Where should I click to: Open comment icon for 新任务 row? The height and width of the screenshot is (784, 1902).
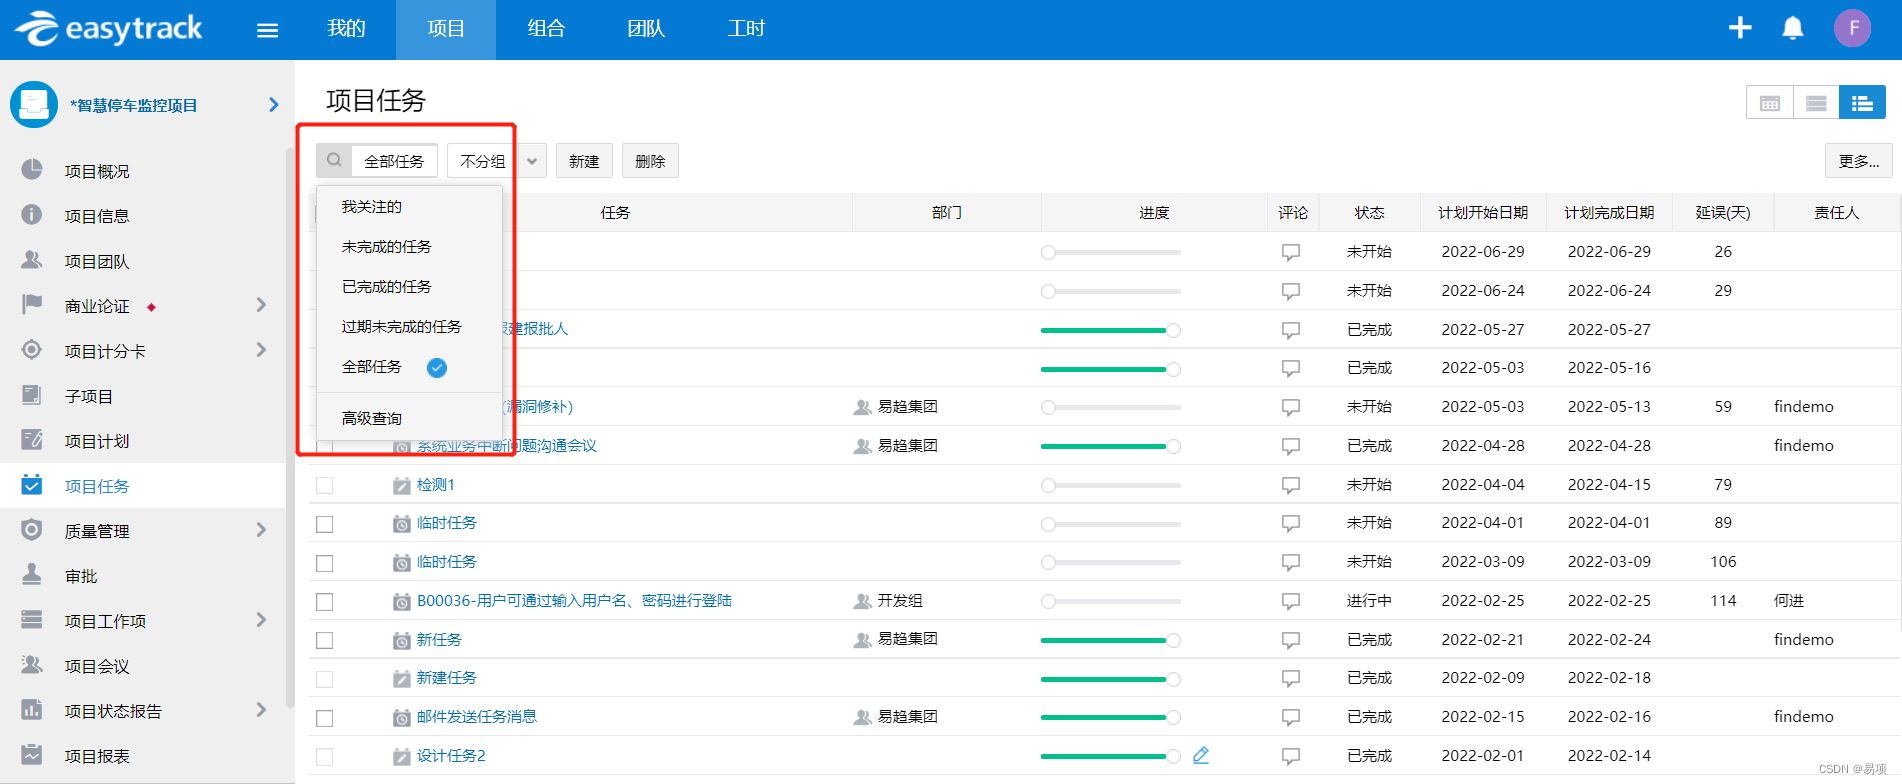click(x=1291, y=640)
